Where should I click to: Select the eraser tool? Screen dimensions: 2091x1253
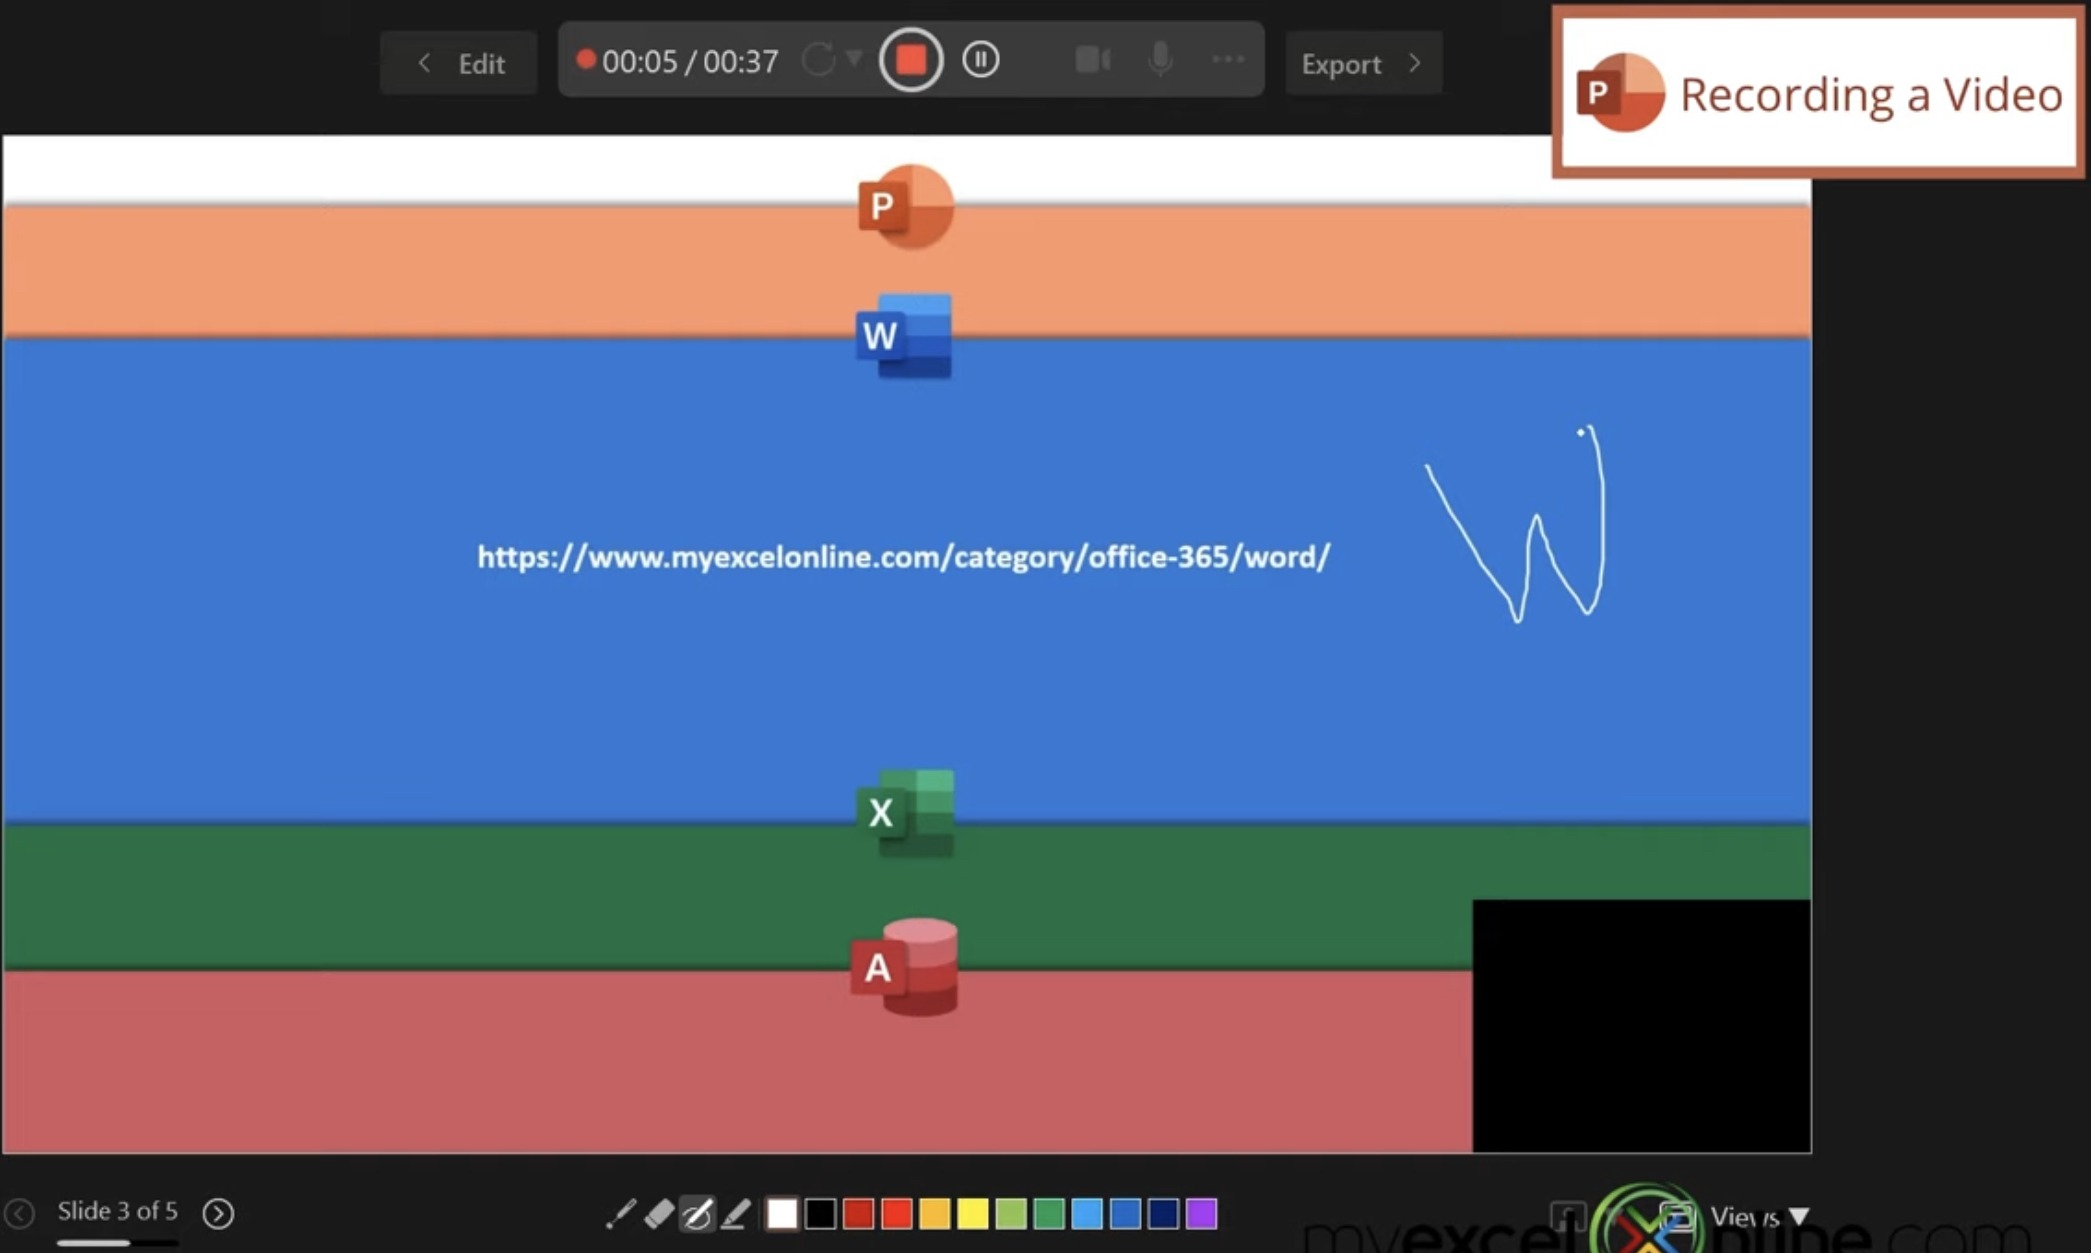pyautogui.click(x=659, y=1214)
